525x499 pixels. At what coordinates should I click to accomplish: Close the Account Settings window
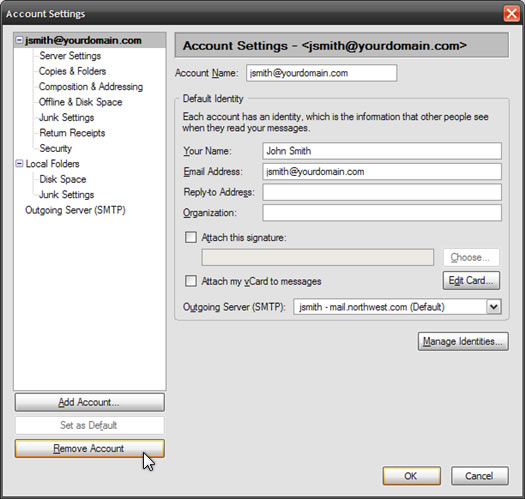pyautogui.click(x=512, y=14)
